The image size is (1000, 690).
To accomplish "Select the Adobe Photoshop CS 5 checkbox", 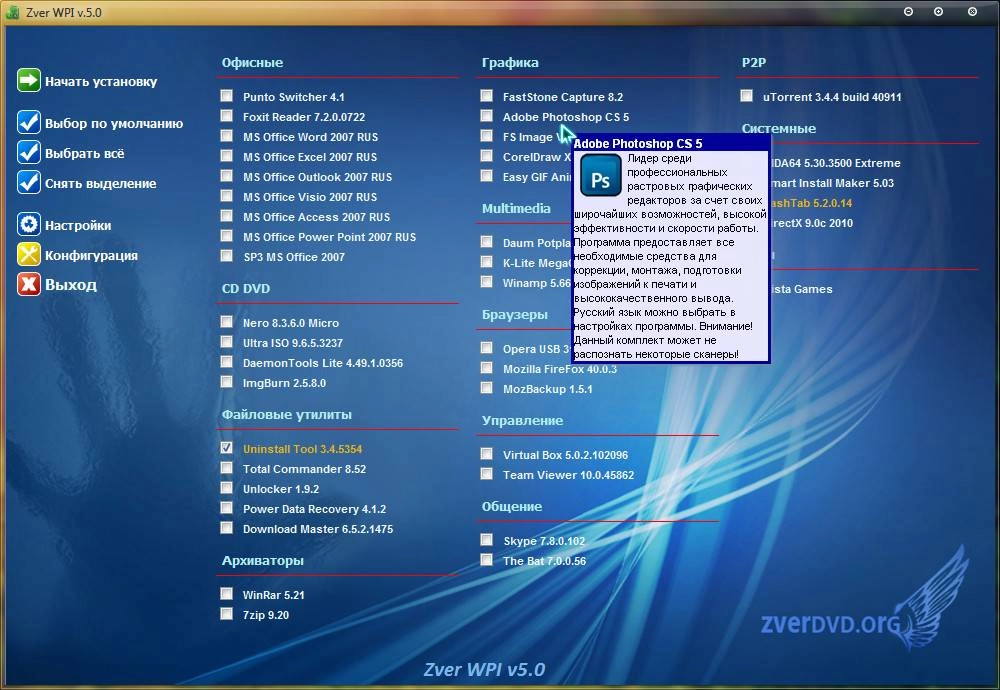I will [x=487, y=115].
